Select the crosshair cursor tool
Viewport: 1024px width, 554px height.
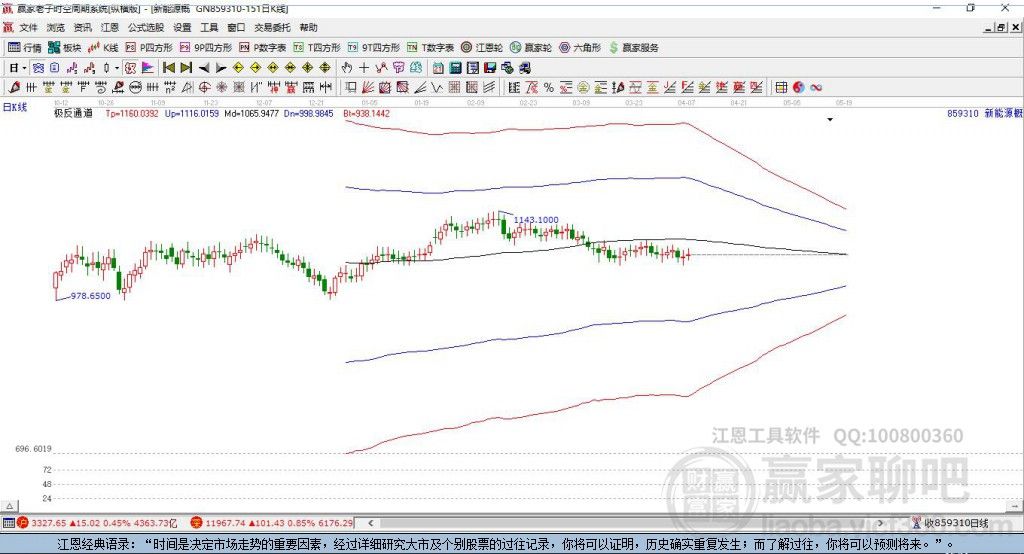coord(364,68)
